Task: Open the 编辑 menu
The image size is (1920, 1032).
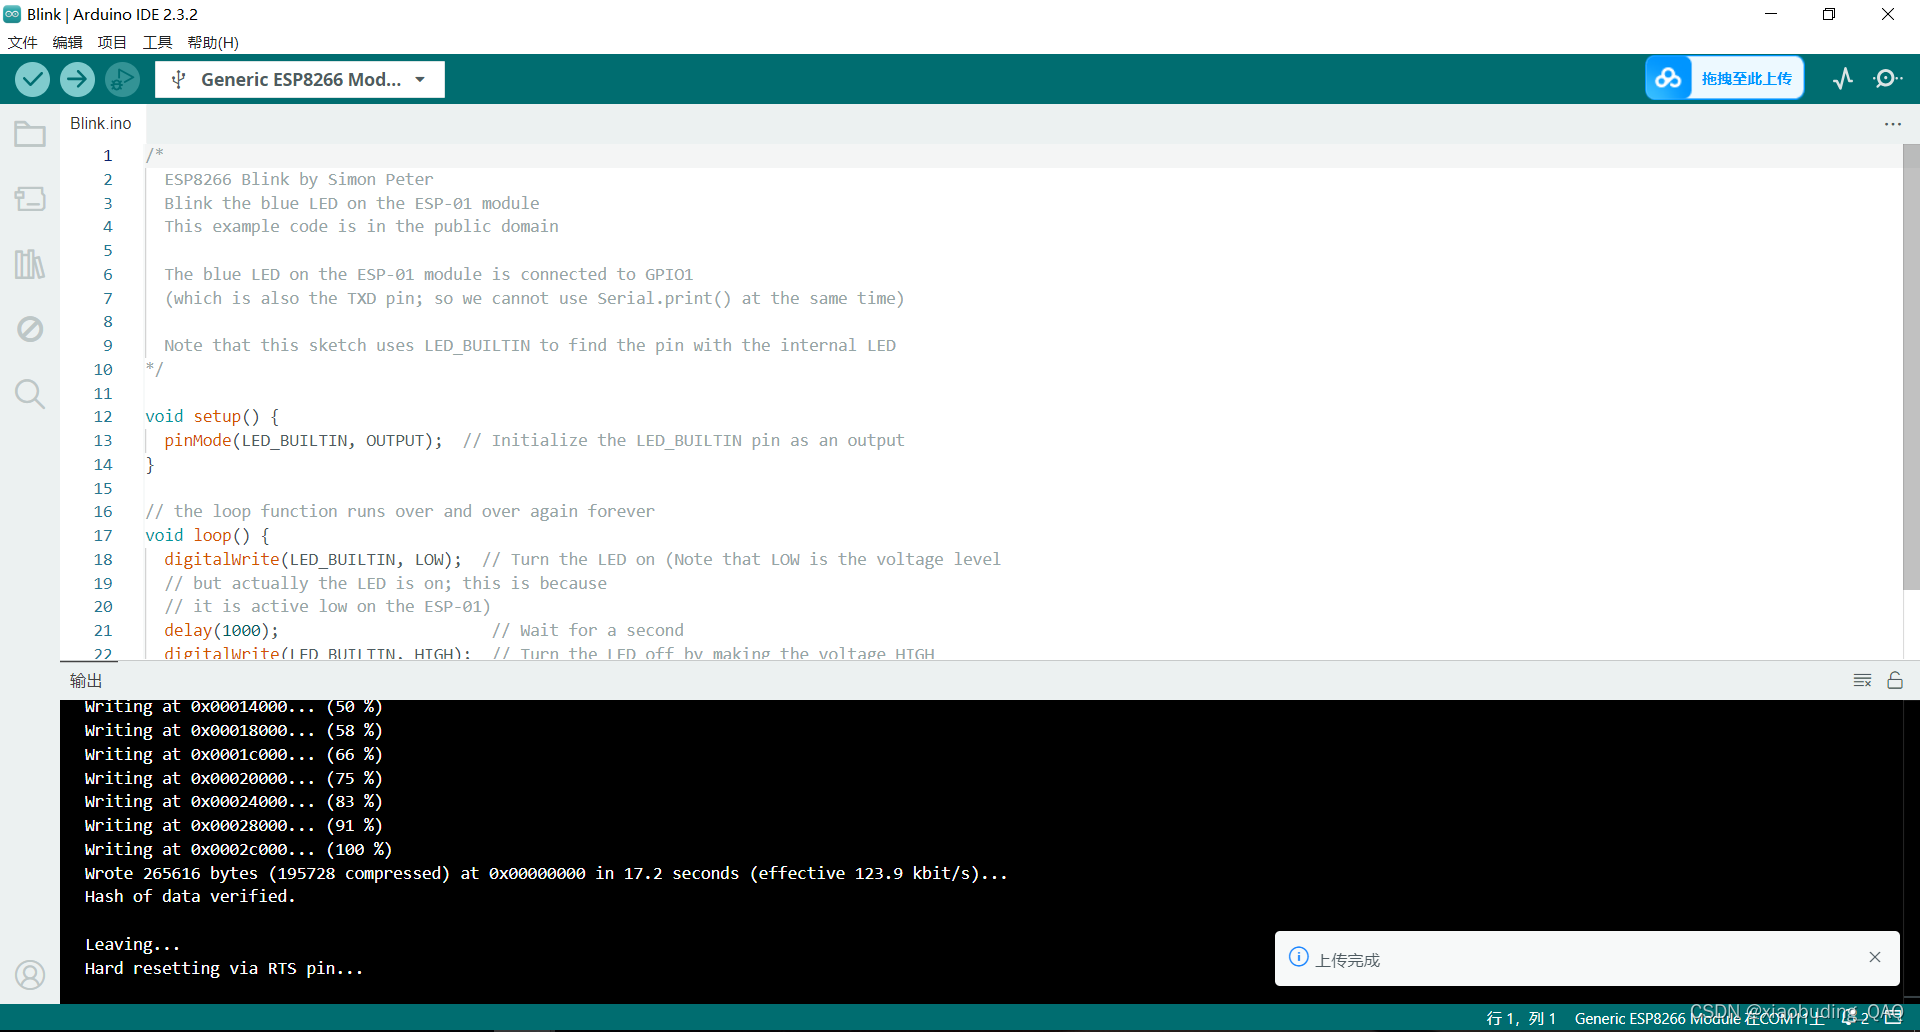Action: 67,42
